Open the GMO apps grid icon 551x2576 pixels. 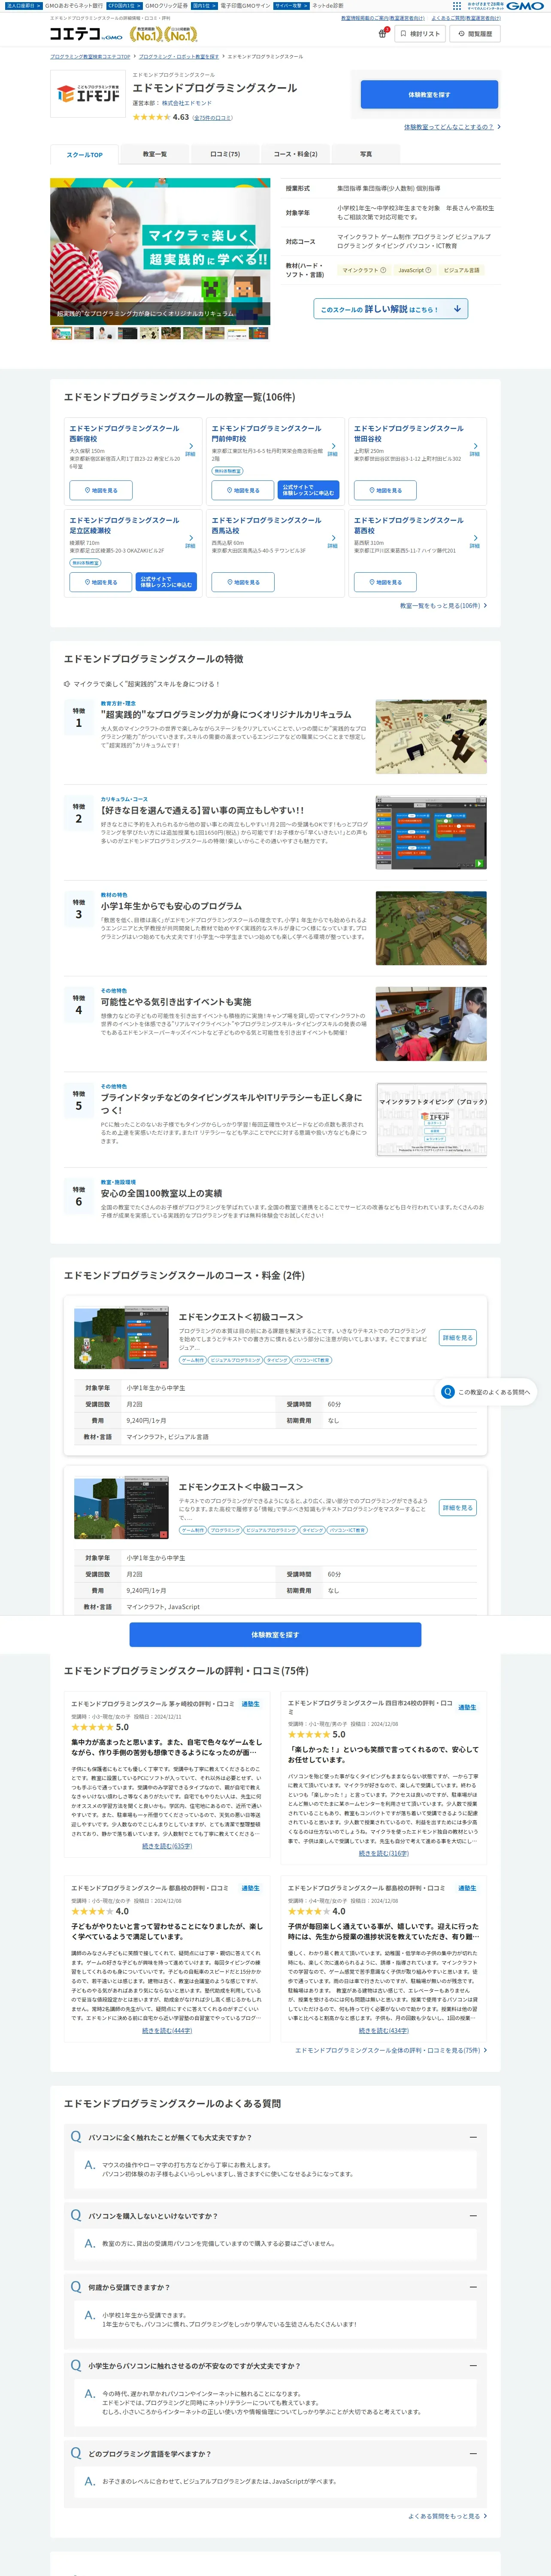tap(457, 6)
